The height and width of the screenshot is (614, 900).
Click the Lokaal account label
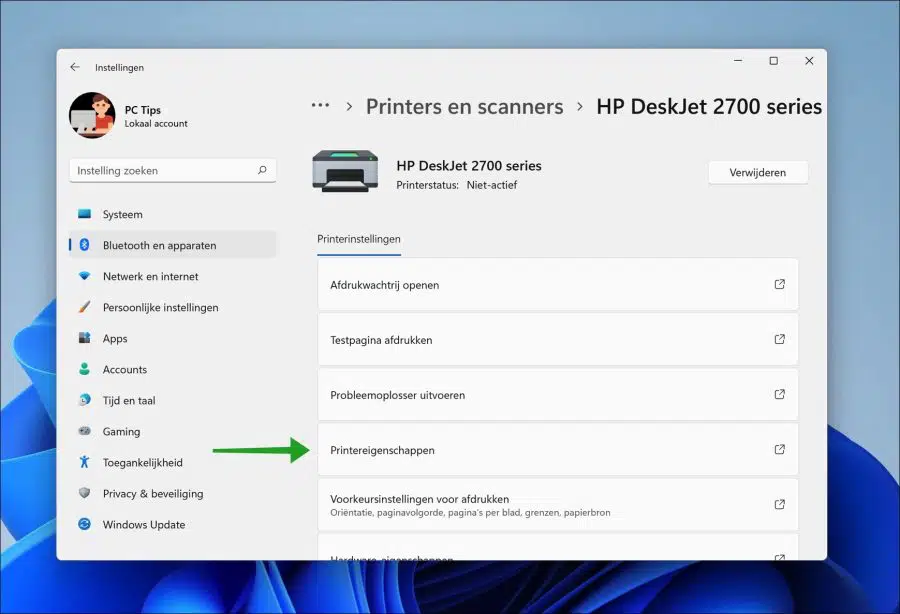[x=156, y=123]
